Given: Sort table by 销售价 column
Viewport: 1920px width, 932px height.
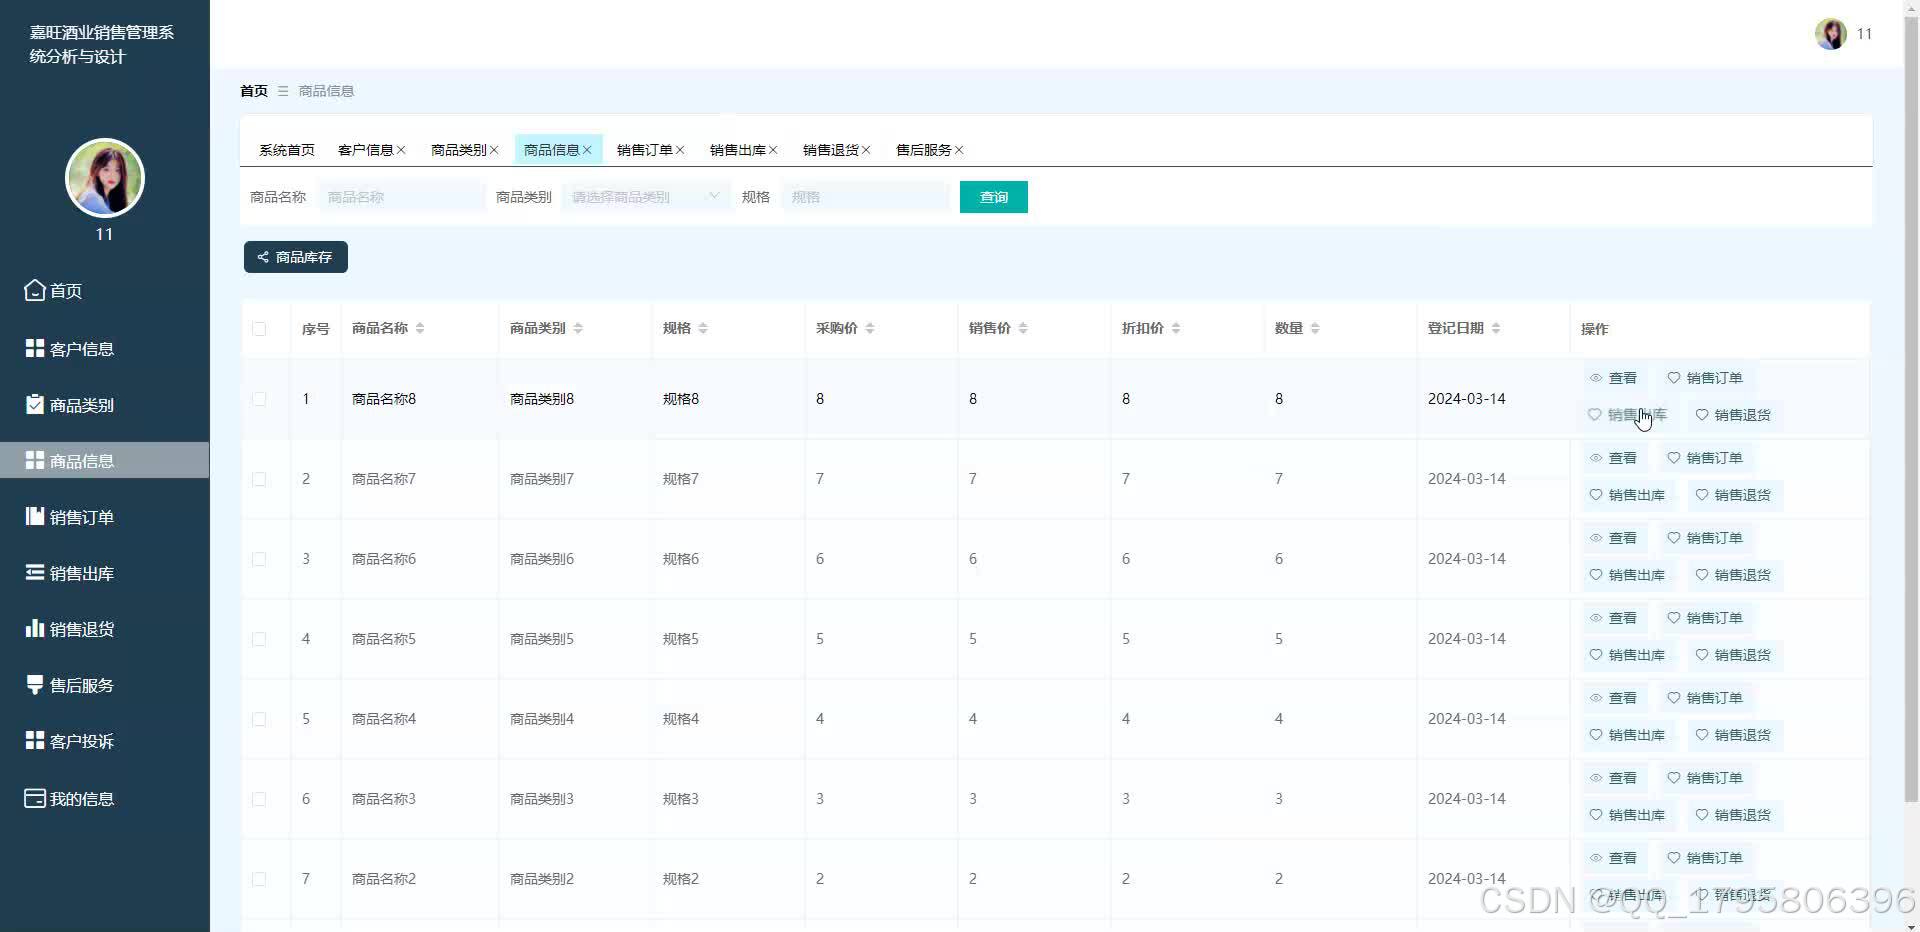Looking at the screenshot, I should 1023,329.
